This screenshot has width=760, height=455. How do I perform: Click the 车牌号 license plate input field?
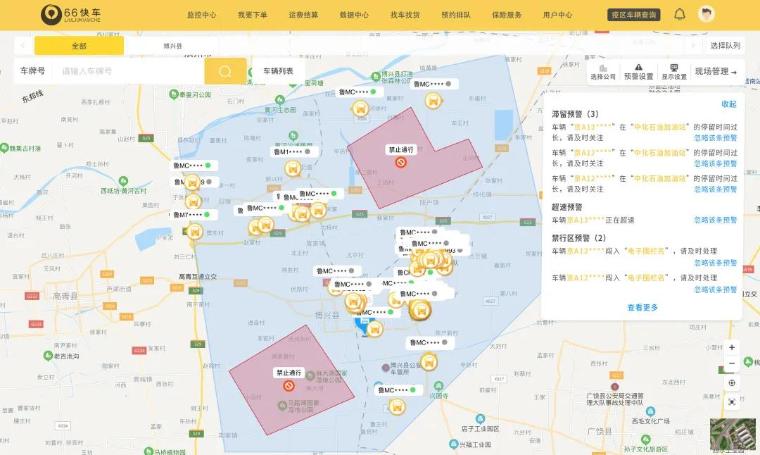tap(130, 71)
